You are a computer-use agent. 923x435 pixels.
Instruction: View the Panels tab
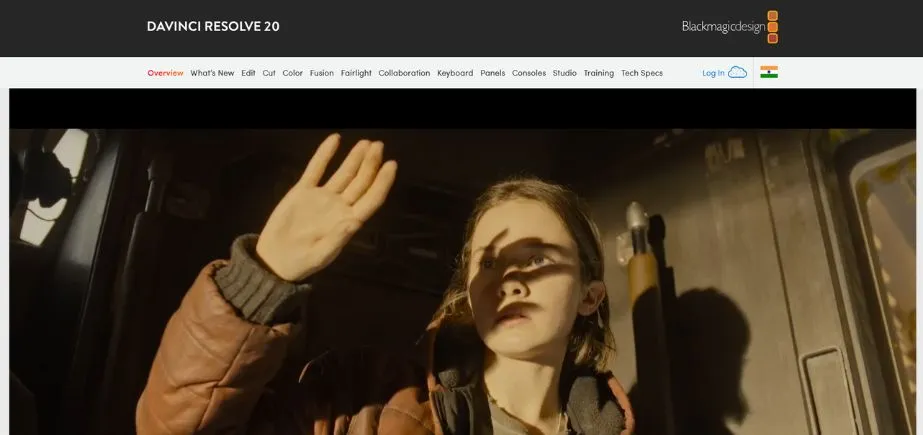click(x=493, y=73)
